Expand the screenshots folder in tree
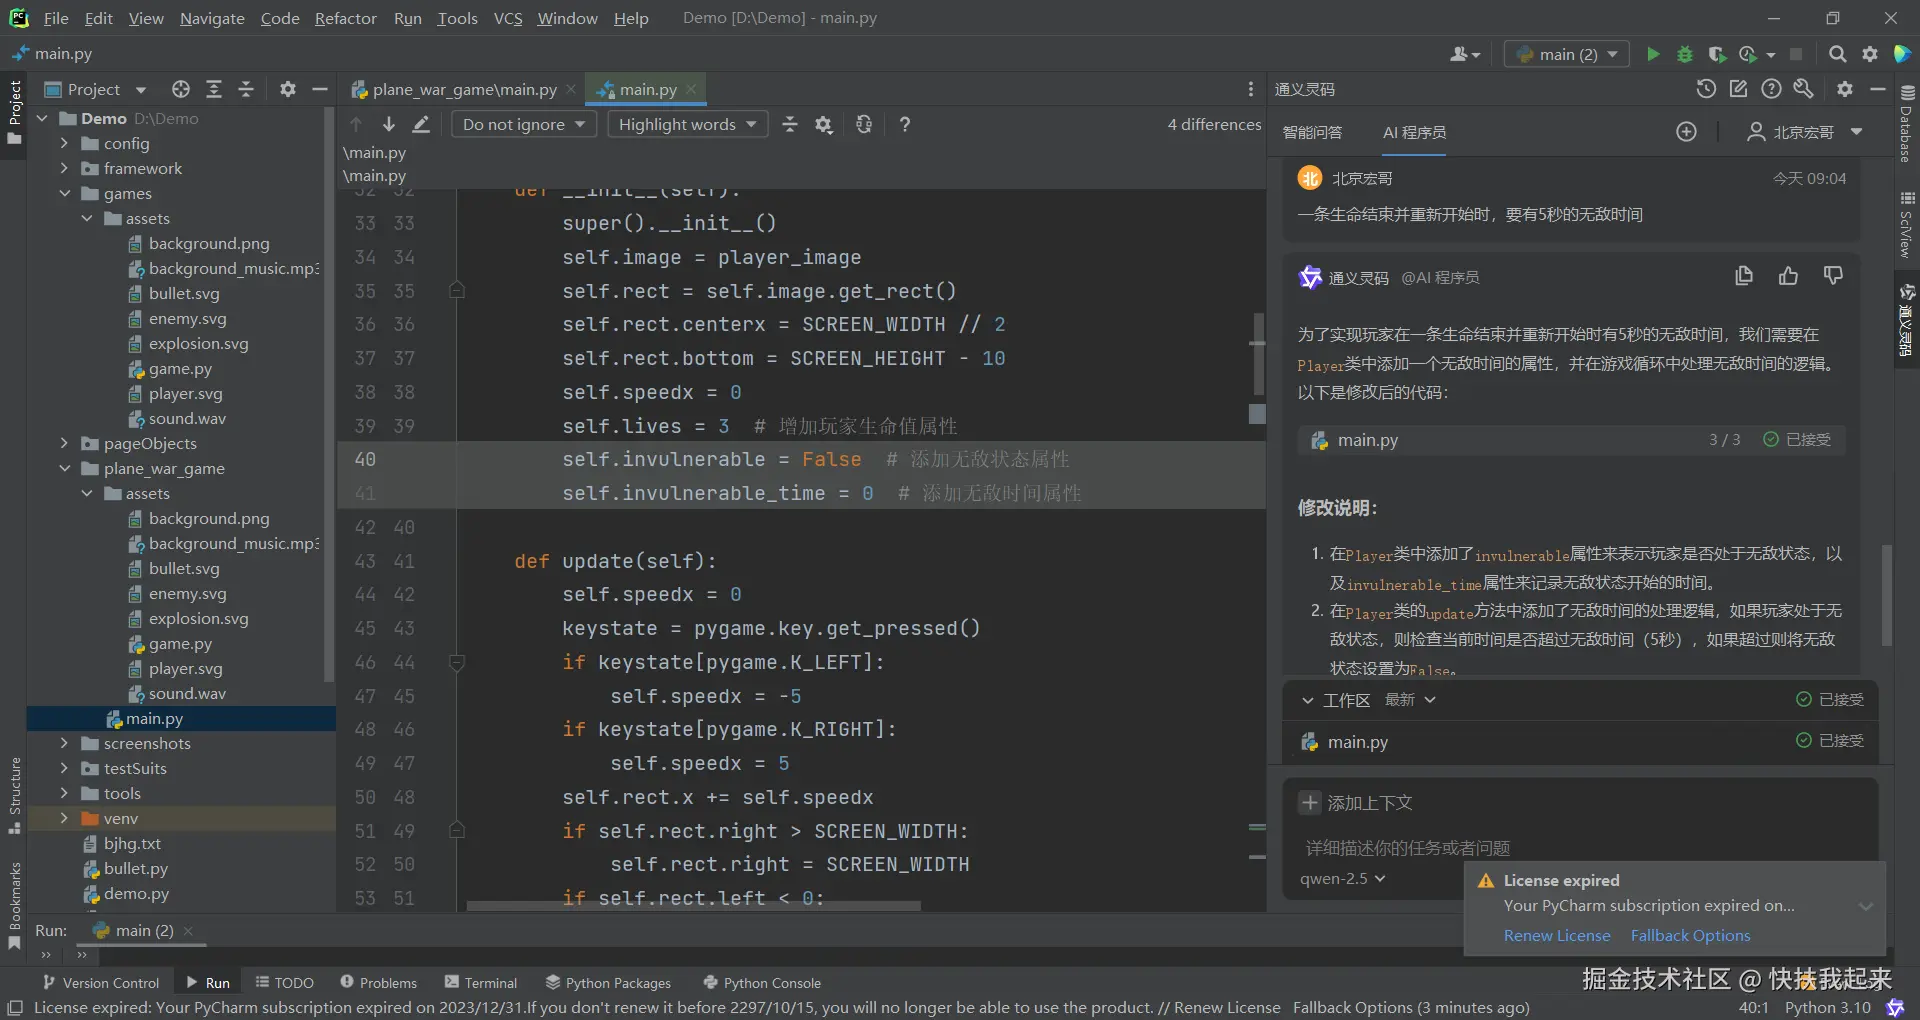The image size is (1920, 1020). 64,743
